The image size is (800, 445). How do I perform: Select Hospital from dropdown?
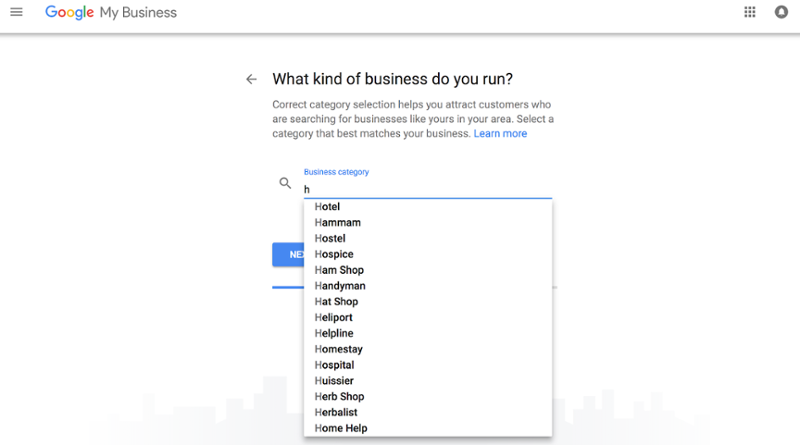[x=428, y=365]
